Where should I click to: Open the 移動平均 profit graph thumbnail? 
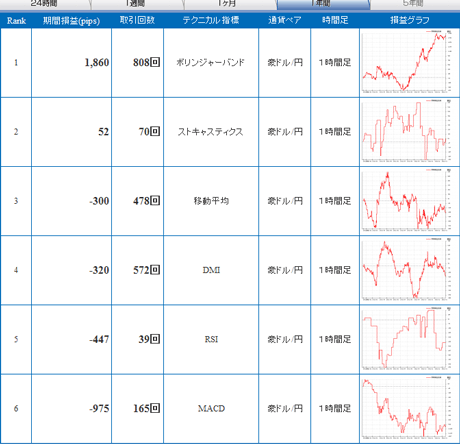[x=407, y=201]
